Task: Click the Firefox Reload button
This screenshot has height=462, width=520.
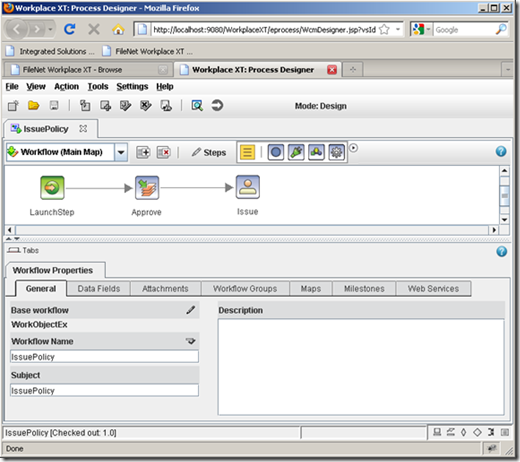Action: point(70,29)
